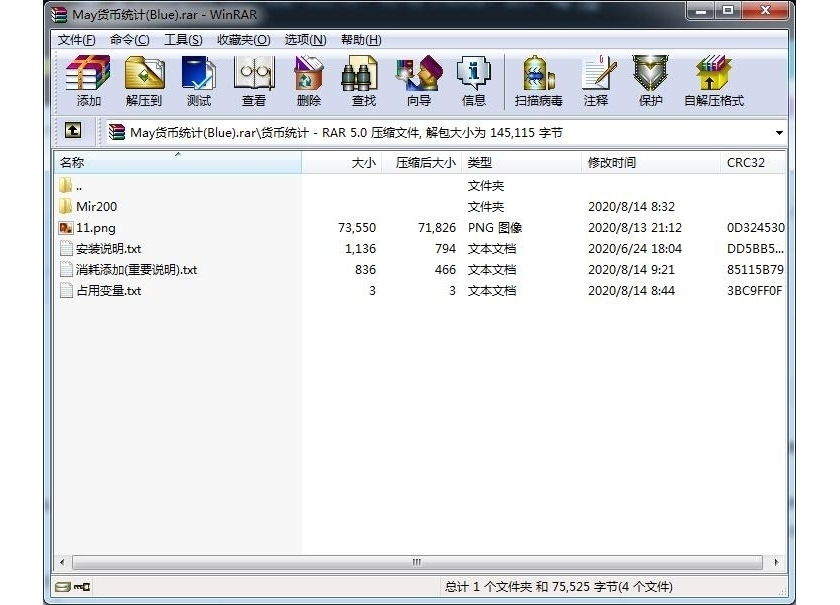Open the 注释 (Comment) toolbar icon
This screenshot has height=605, width=840.
pyautogui.click(x=597, y=80)
